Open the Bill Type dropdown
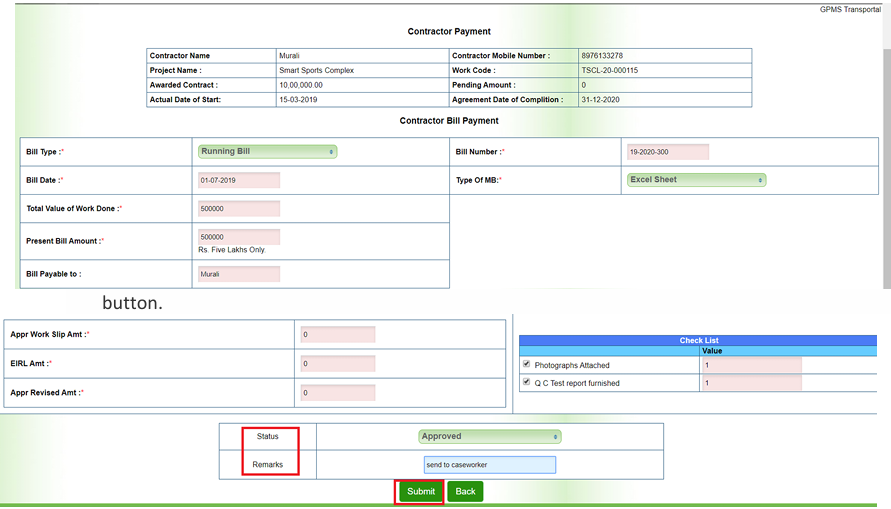The image size is (891, 509). 267,152
